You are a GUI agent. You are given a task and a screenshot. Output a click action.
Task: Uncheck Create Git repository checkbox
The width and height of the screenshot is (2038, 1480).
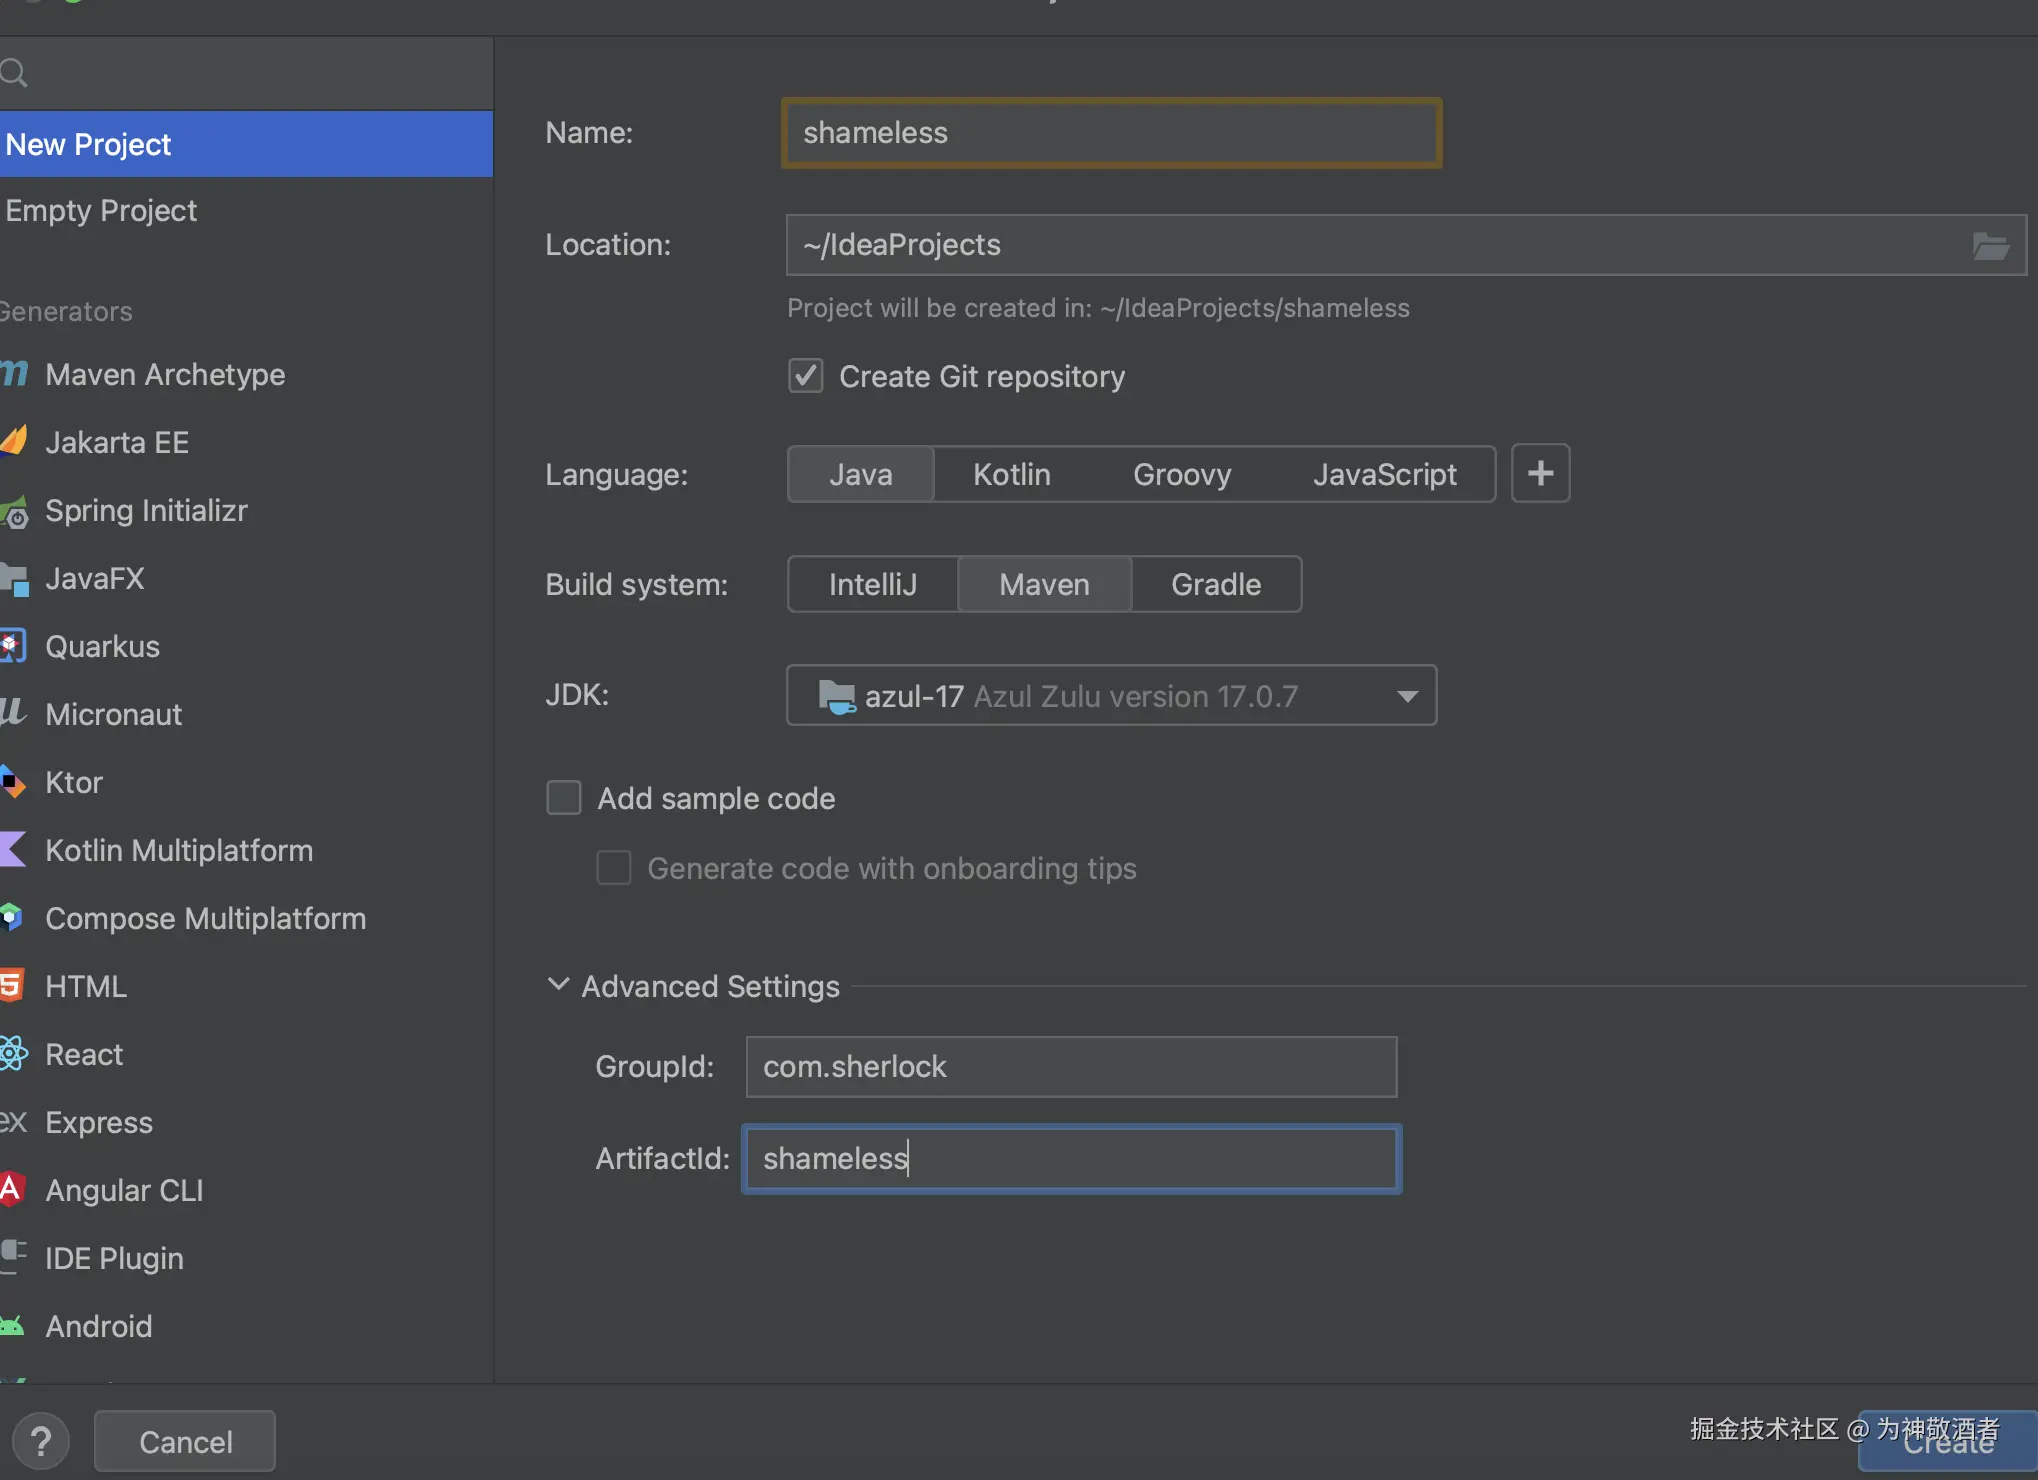pyautogui.click(x=806, y=376)
